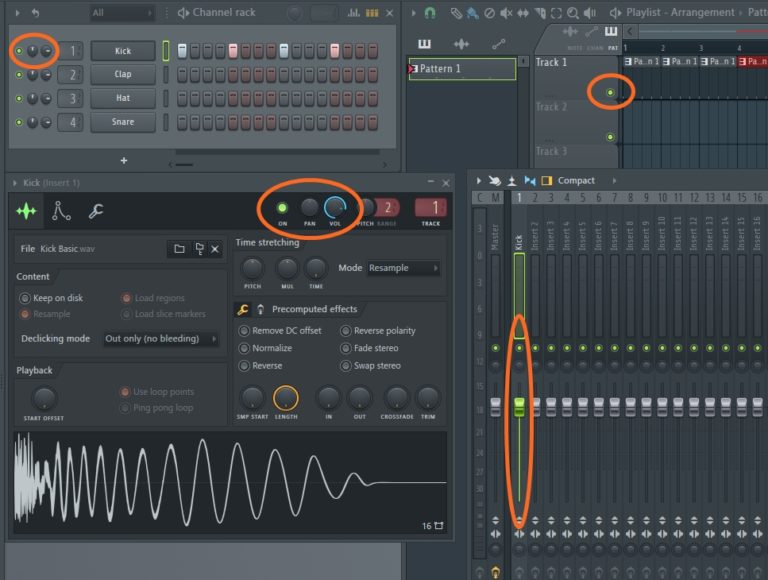Select the delete tool in Playlist toolbar
This screenshot has height=580, width=768.
489,13
